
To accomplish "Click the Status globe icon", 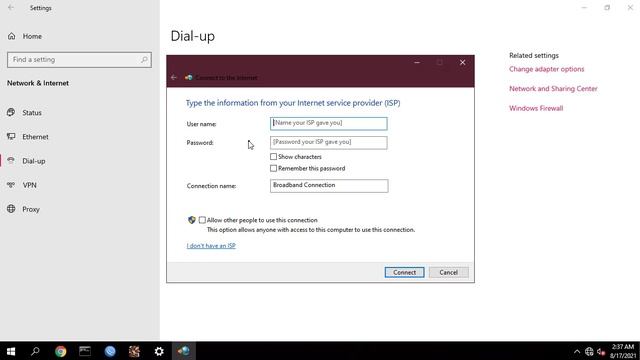I will [11, 112].
